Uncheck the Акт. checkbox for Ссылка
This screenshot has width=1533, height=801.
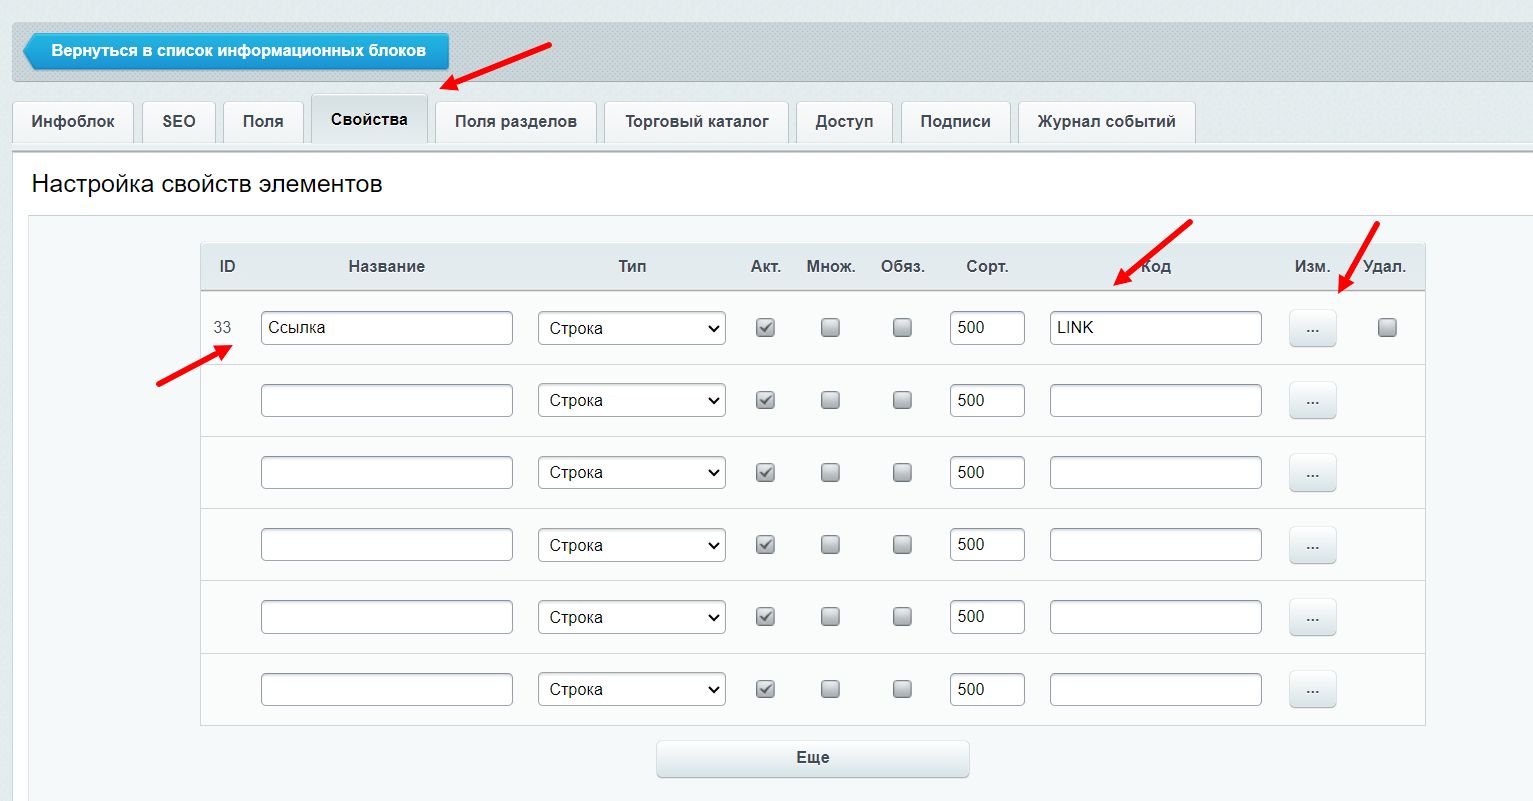point(765,327)
